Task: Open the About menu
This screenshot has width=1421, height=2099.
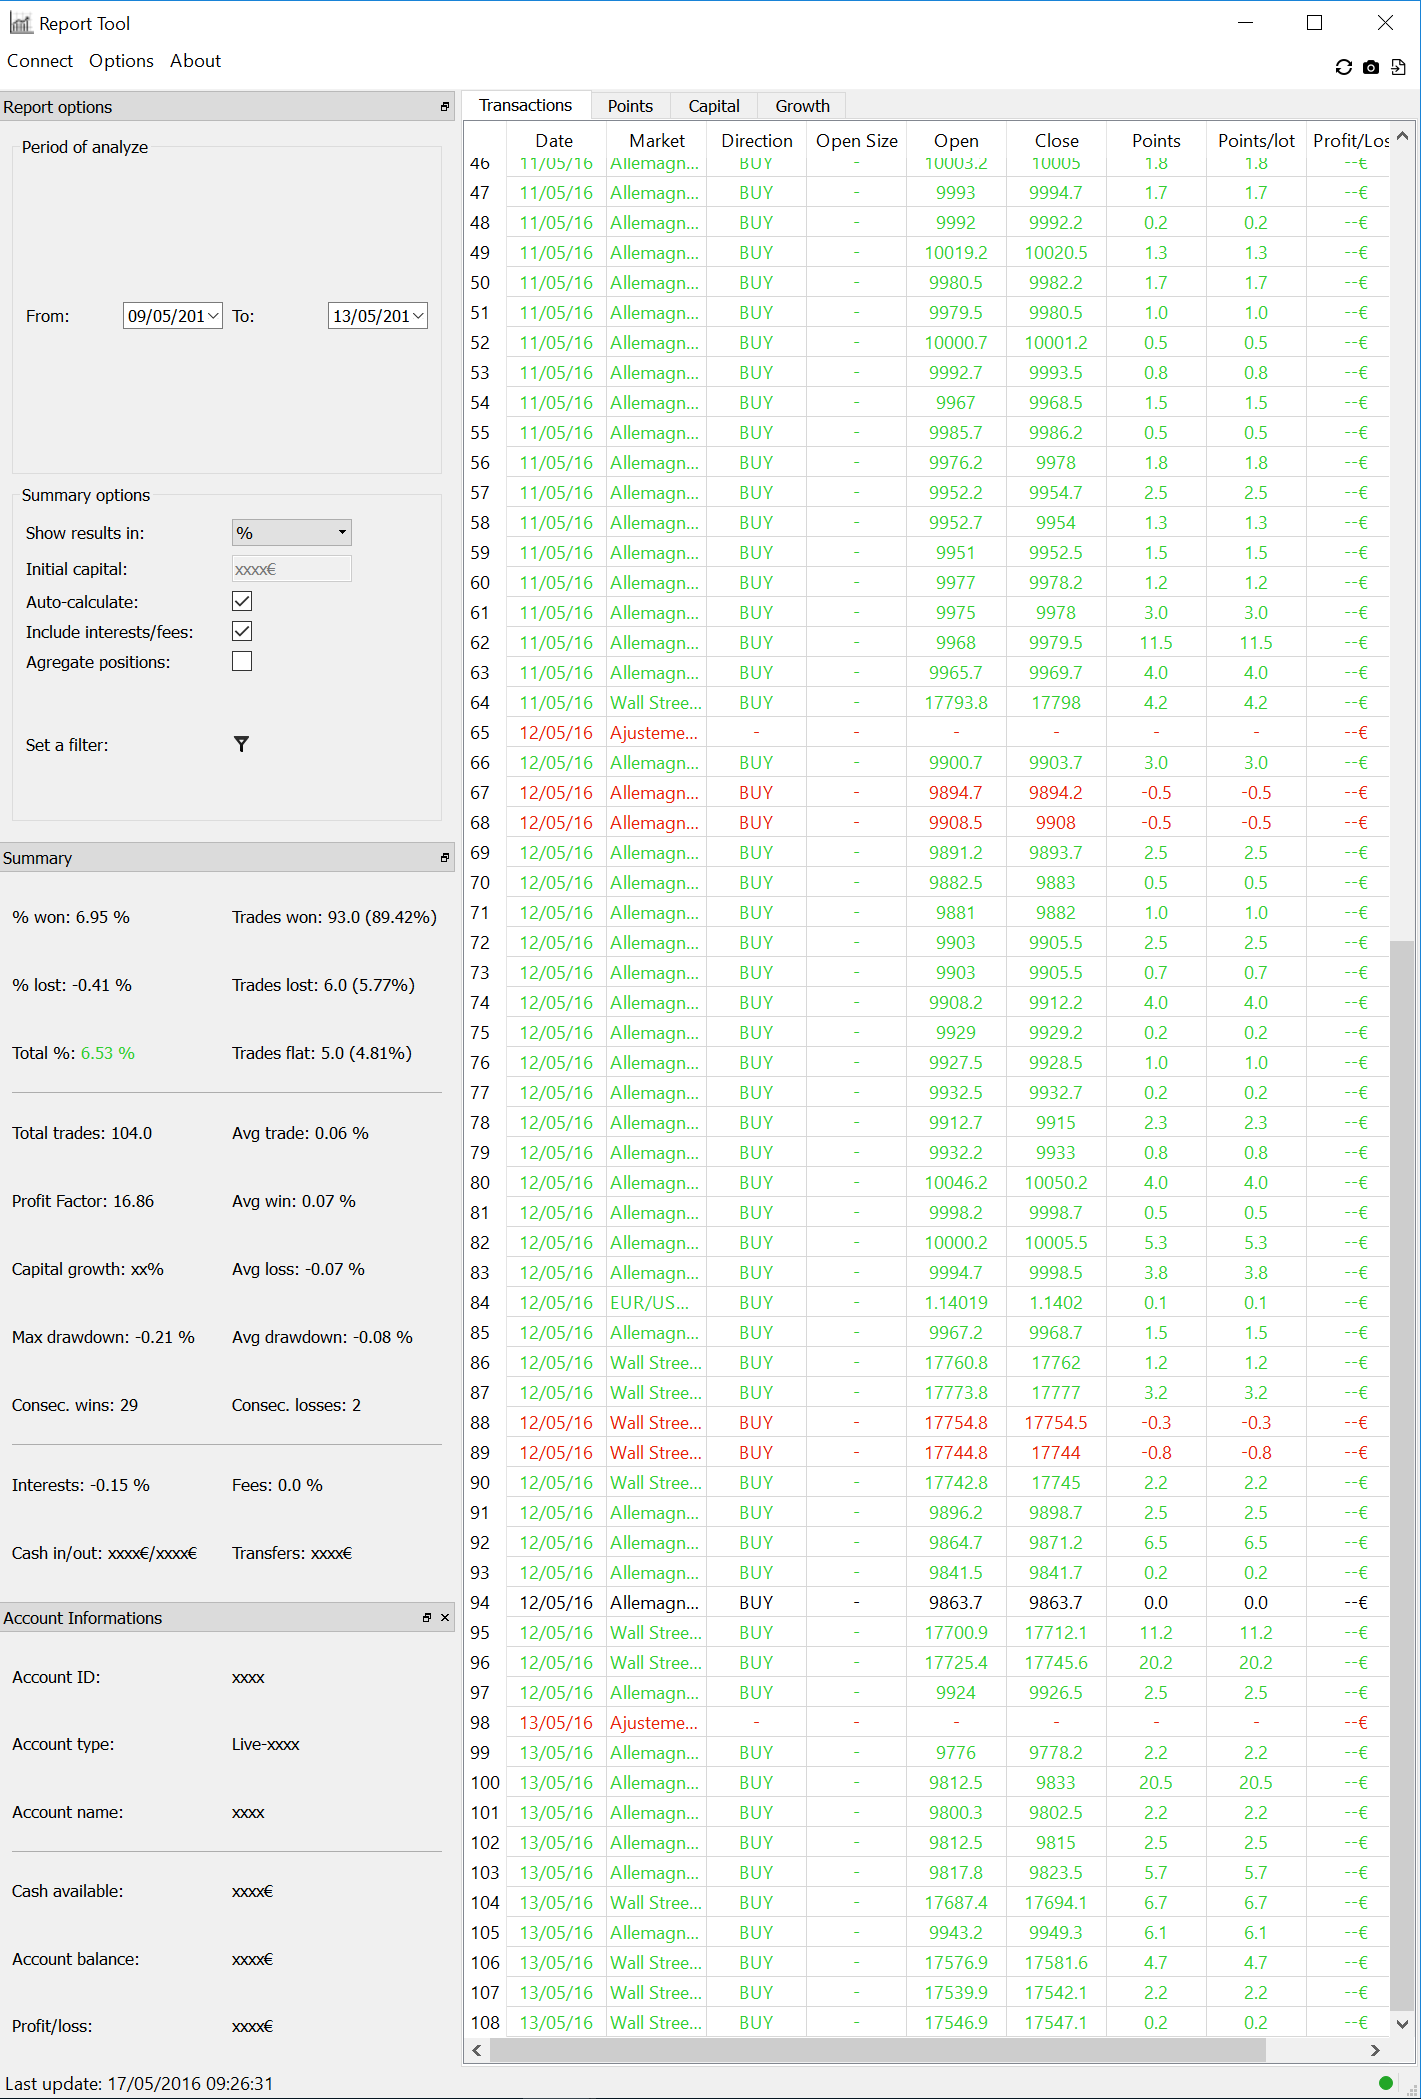Action: [x=195, y=61]
